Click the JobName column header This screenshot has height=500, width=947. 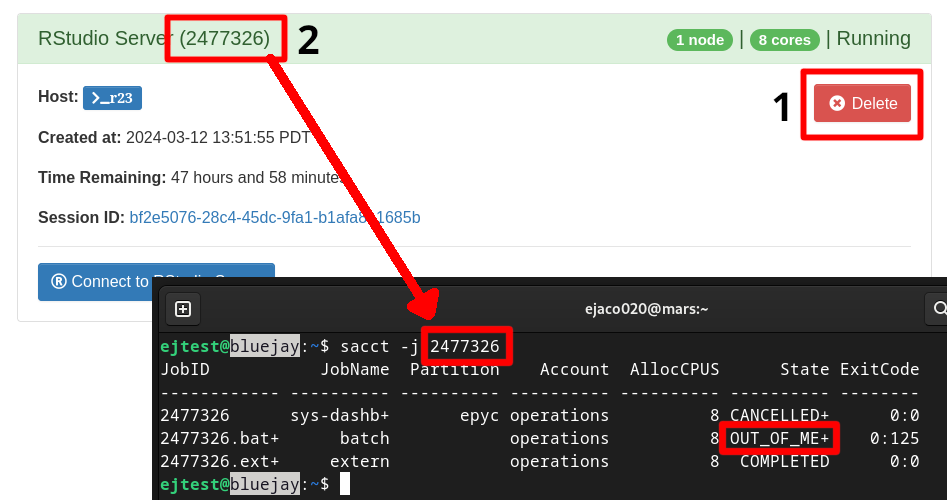[354, 369]
